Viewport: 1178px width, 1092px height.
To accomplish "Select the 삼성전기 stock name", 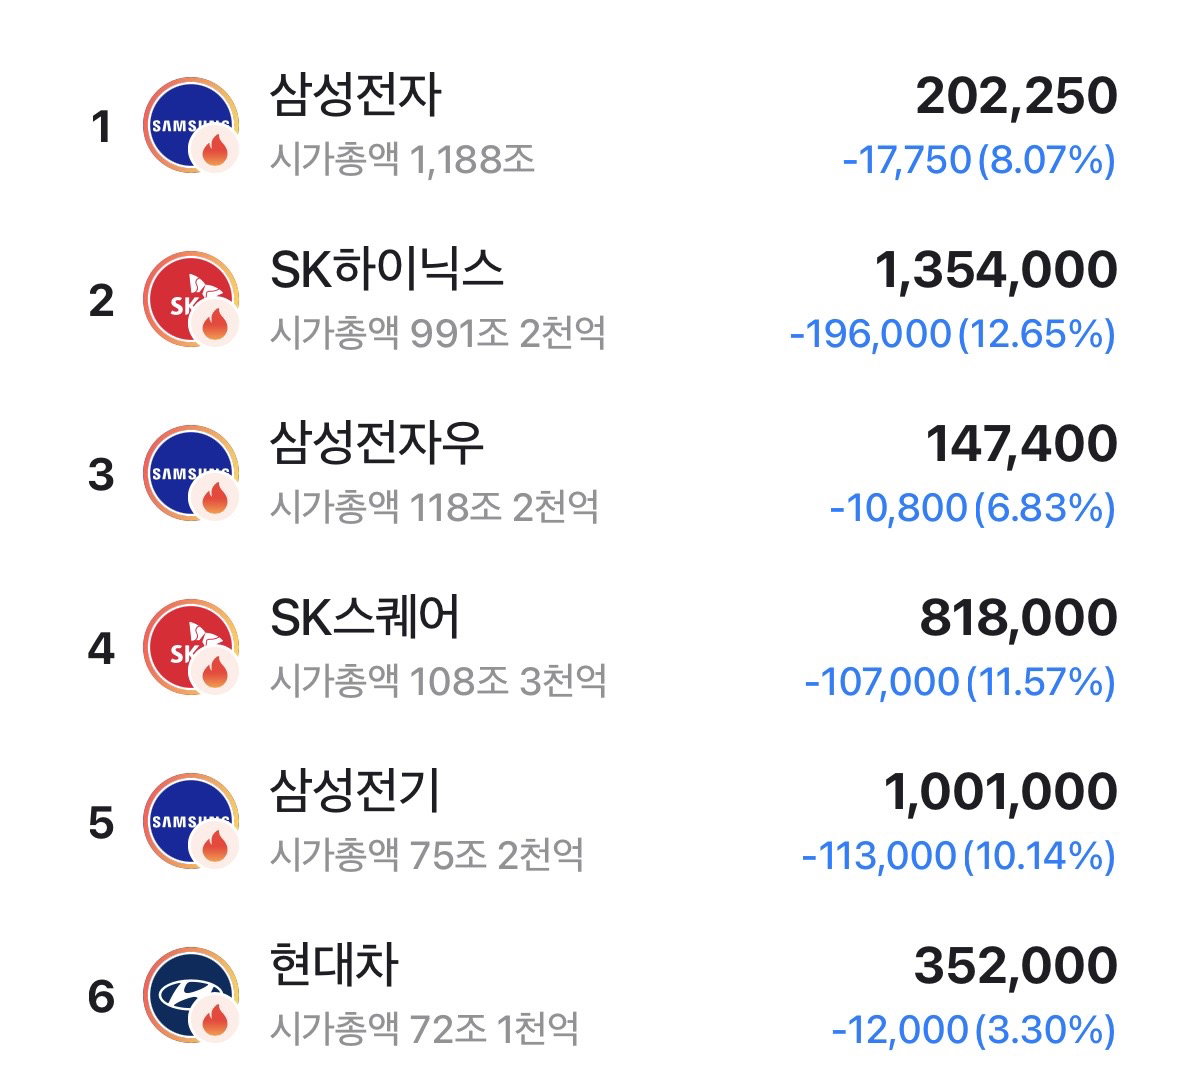I will (x=355, y=791).
